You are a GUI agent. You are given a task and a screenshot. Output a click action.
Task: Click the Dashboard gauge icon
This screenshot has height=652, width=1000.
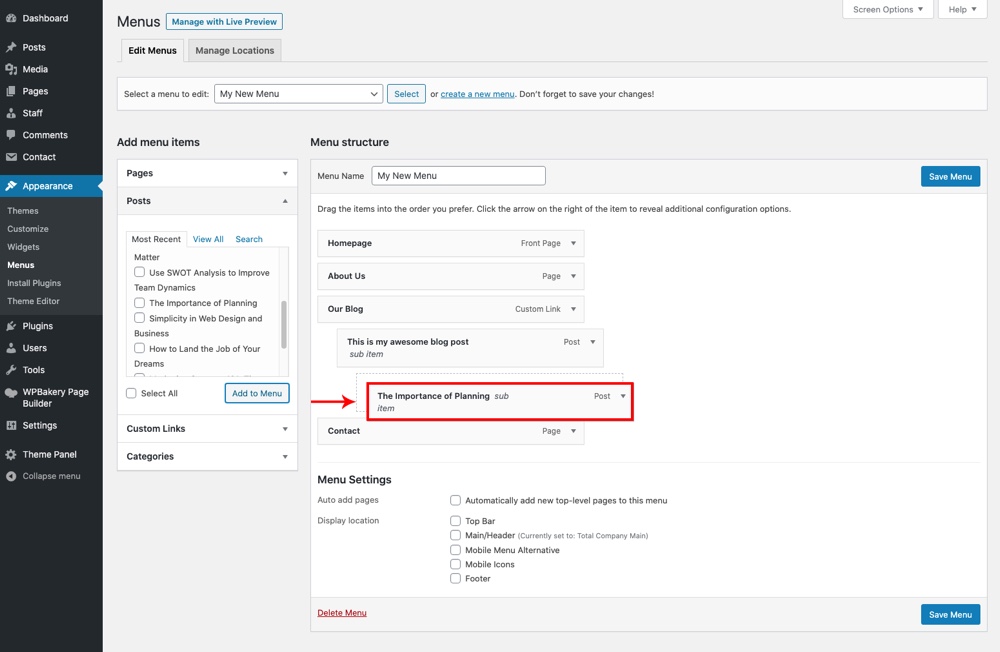(x=11, y=19)
